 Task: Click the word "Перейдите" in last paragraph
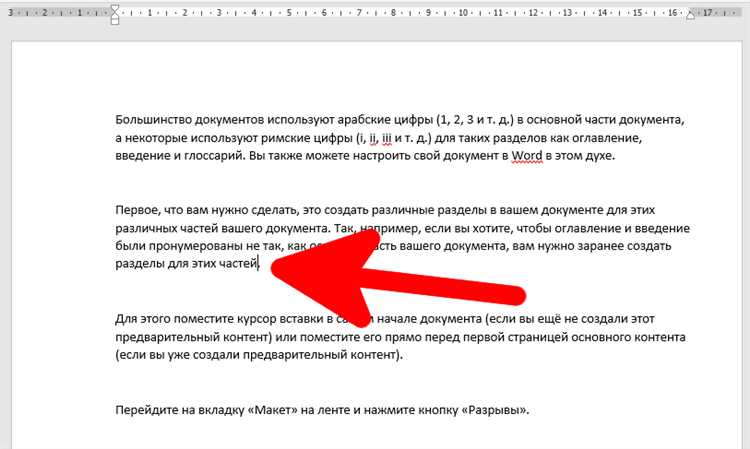[147, 410]
